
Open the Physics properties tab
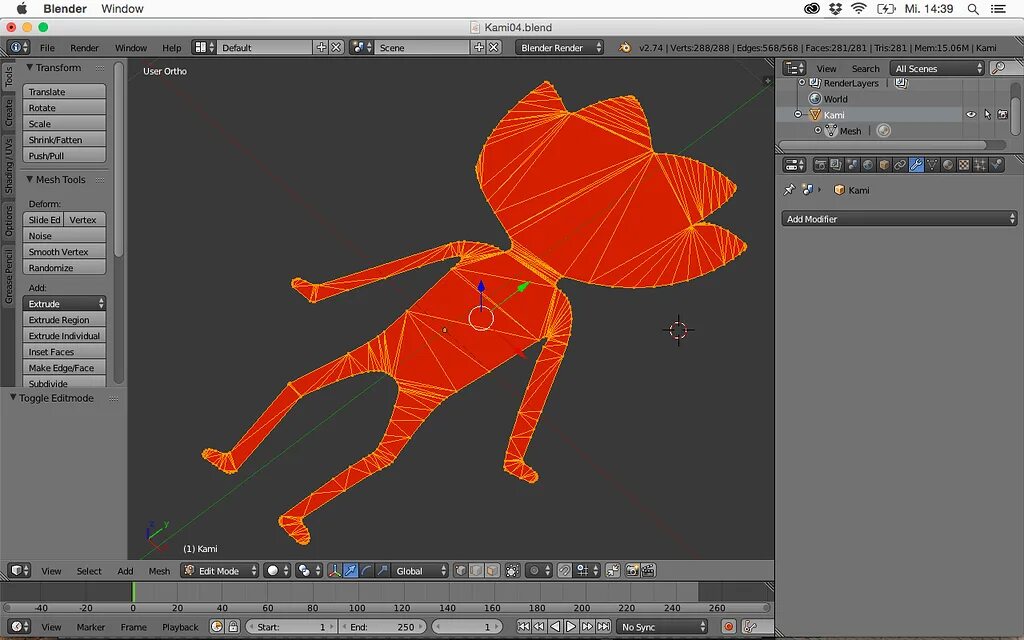point(996,165)
